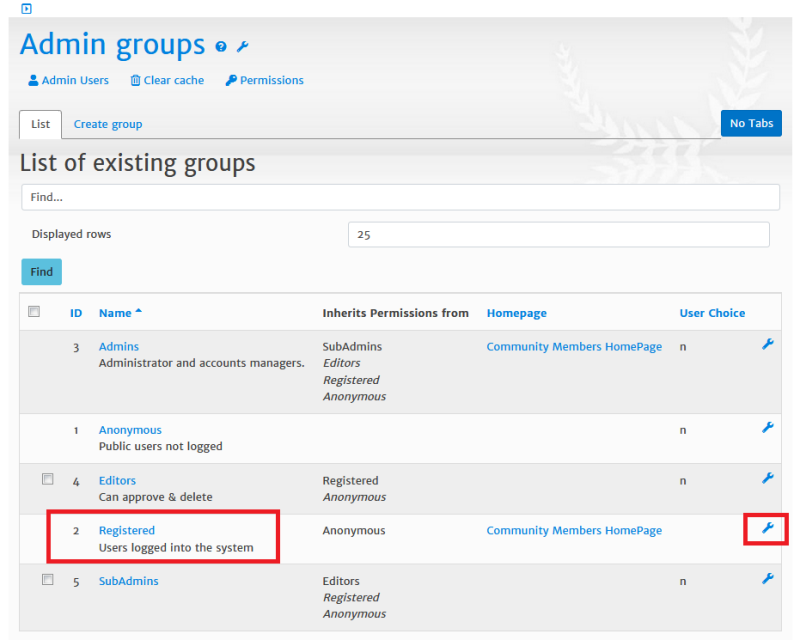Click the wrench icon in Registered row
Image resolution: width=800 pixels, height=640 pixels.
point(767,528)
